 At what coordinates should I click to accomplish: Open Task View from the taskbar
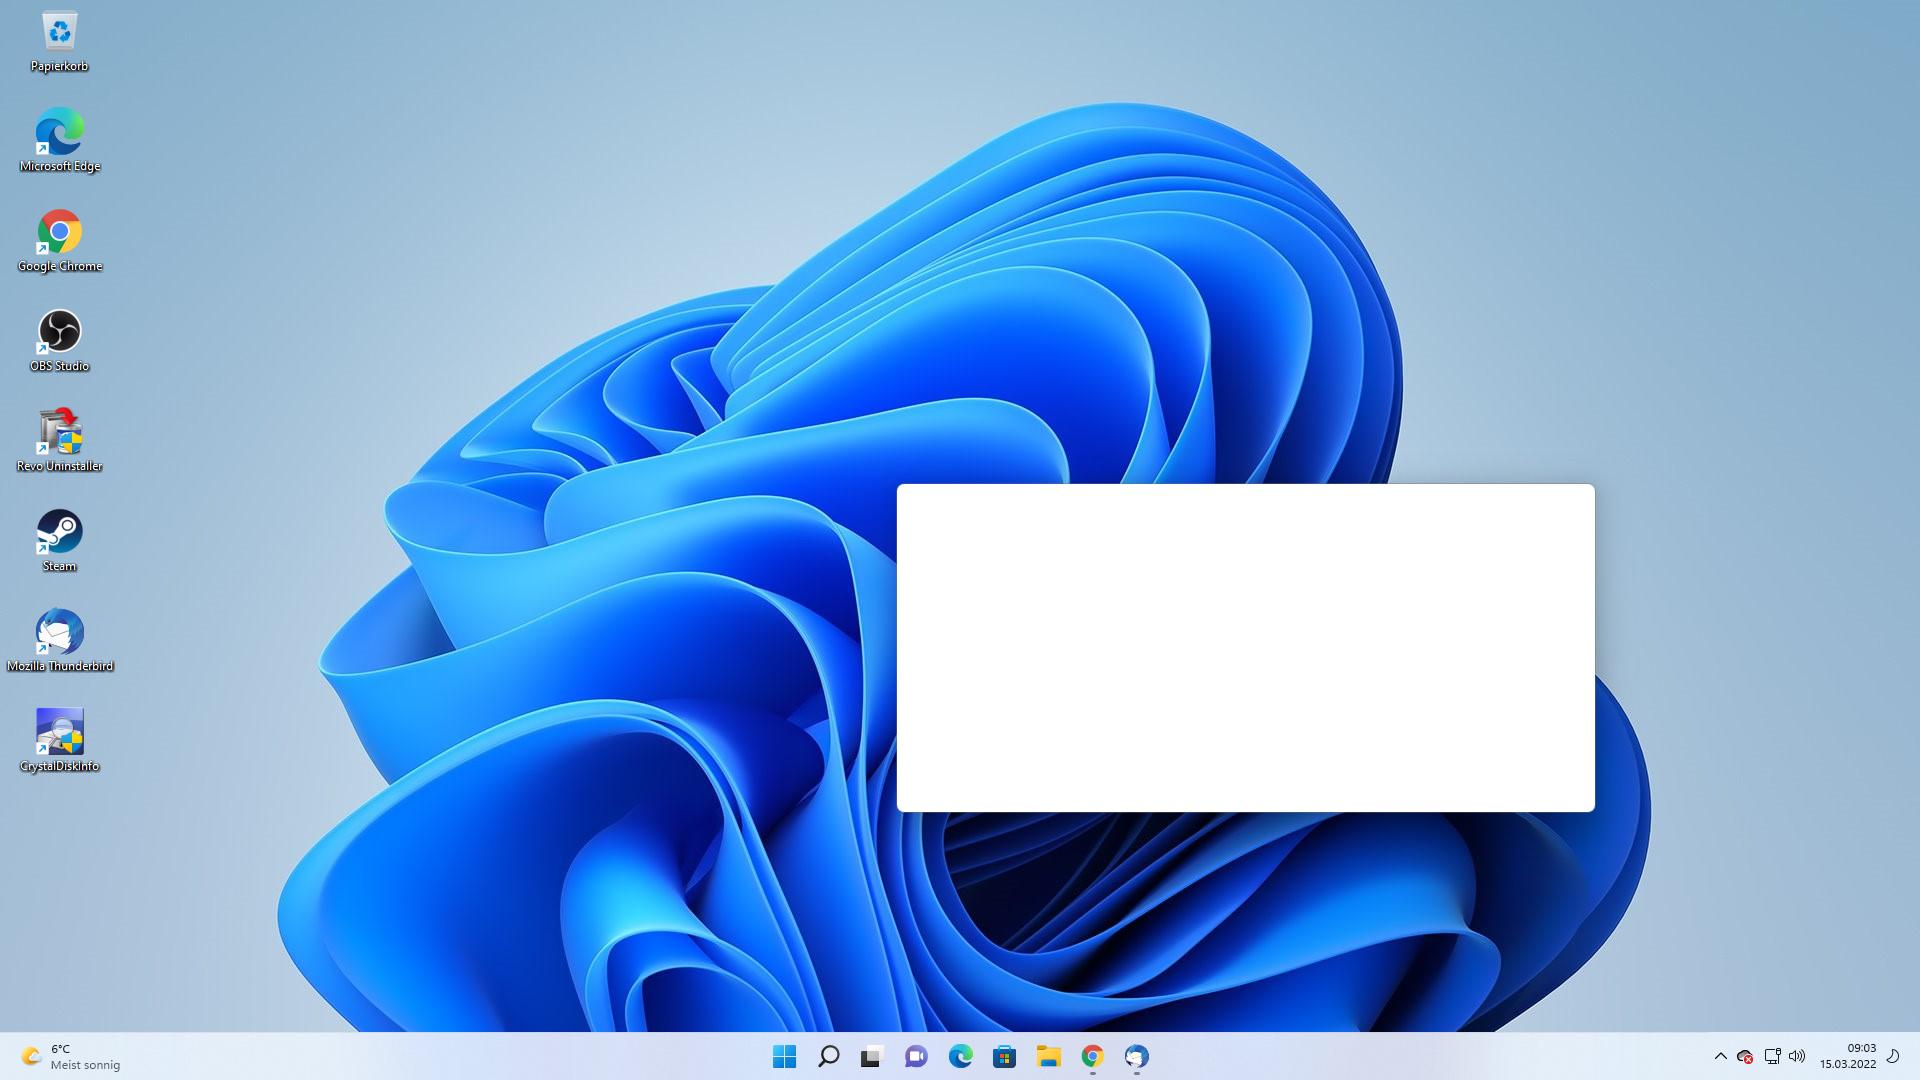[872, 1056]
